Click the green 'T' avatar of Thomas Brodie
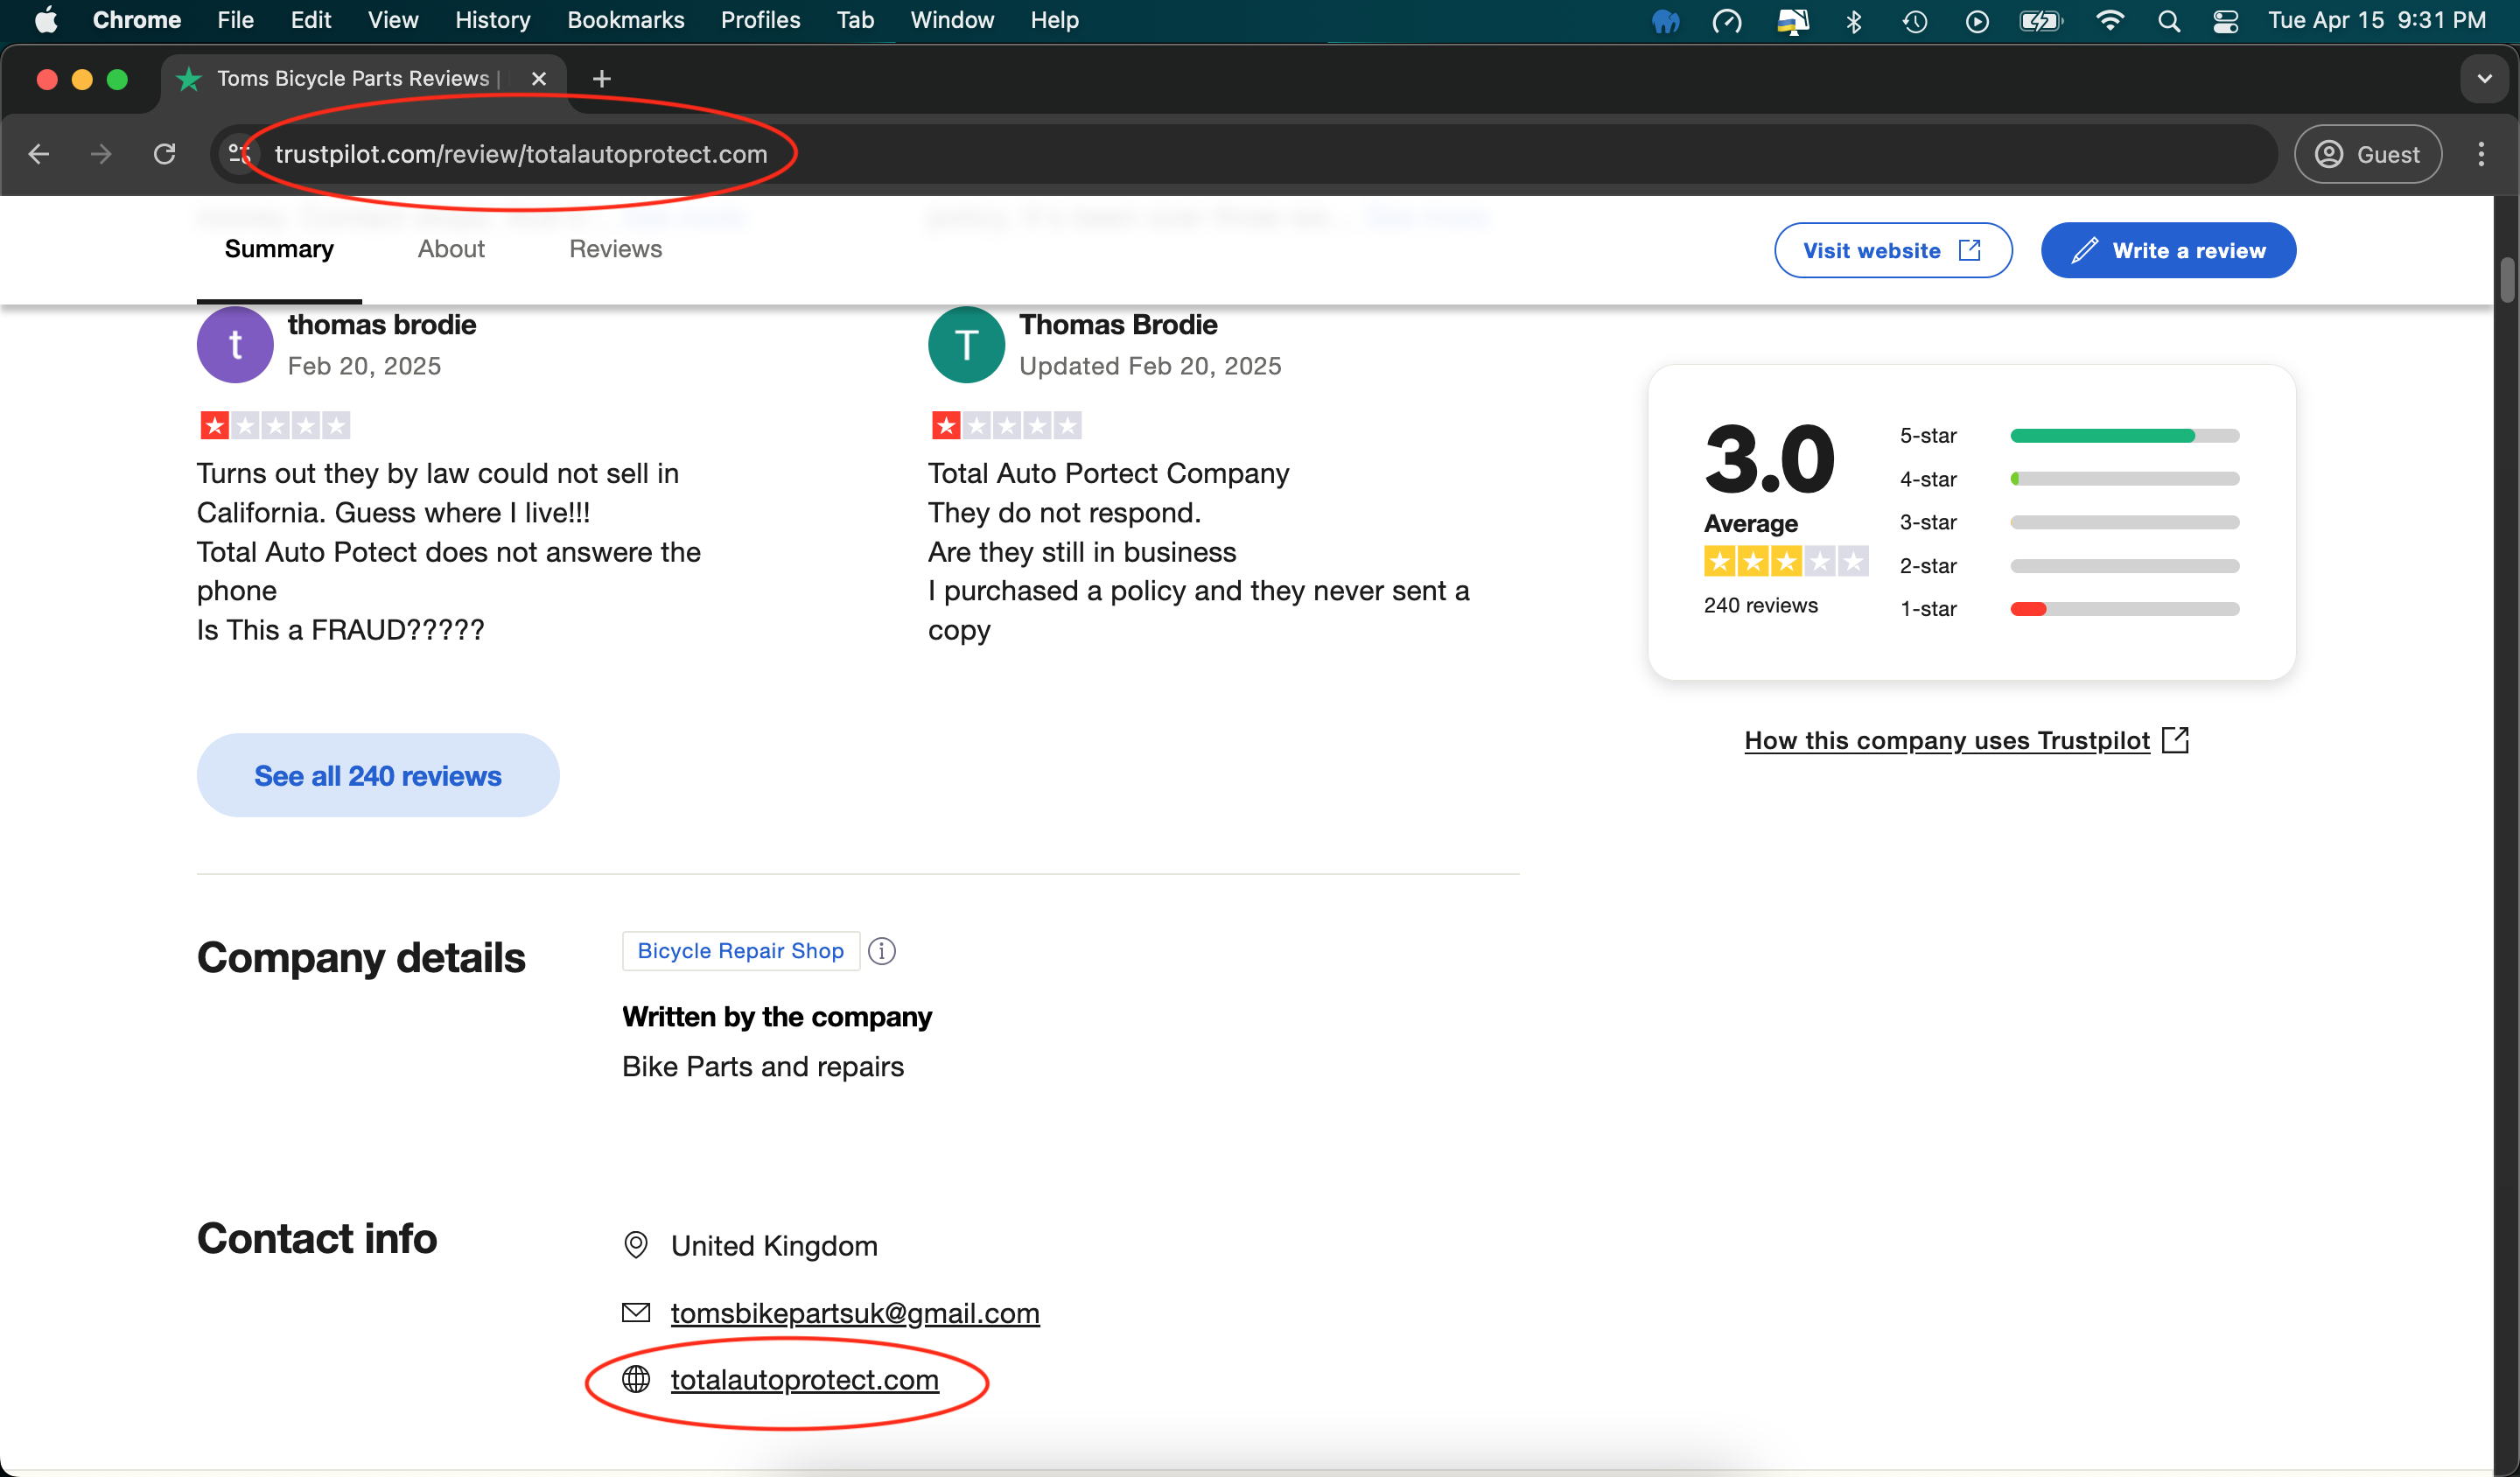This screenshot has width=2520, height=1477. pos(966,345)
